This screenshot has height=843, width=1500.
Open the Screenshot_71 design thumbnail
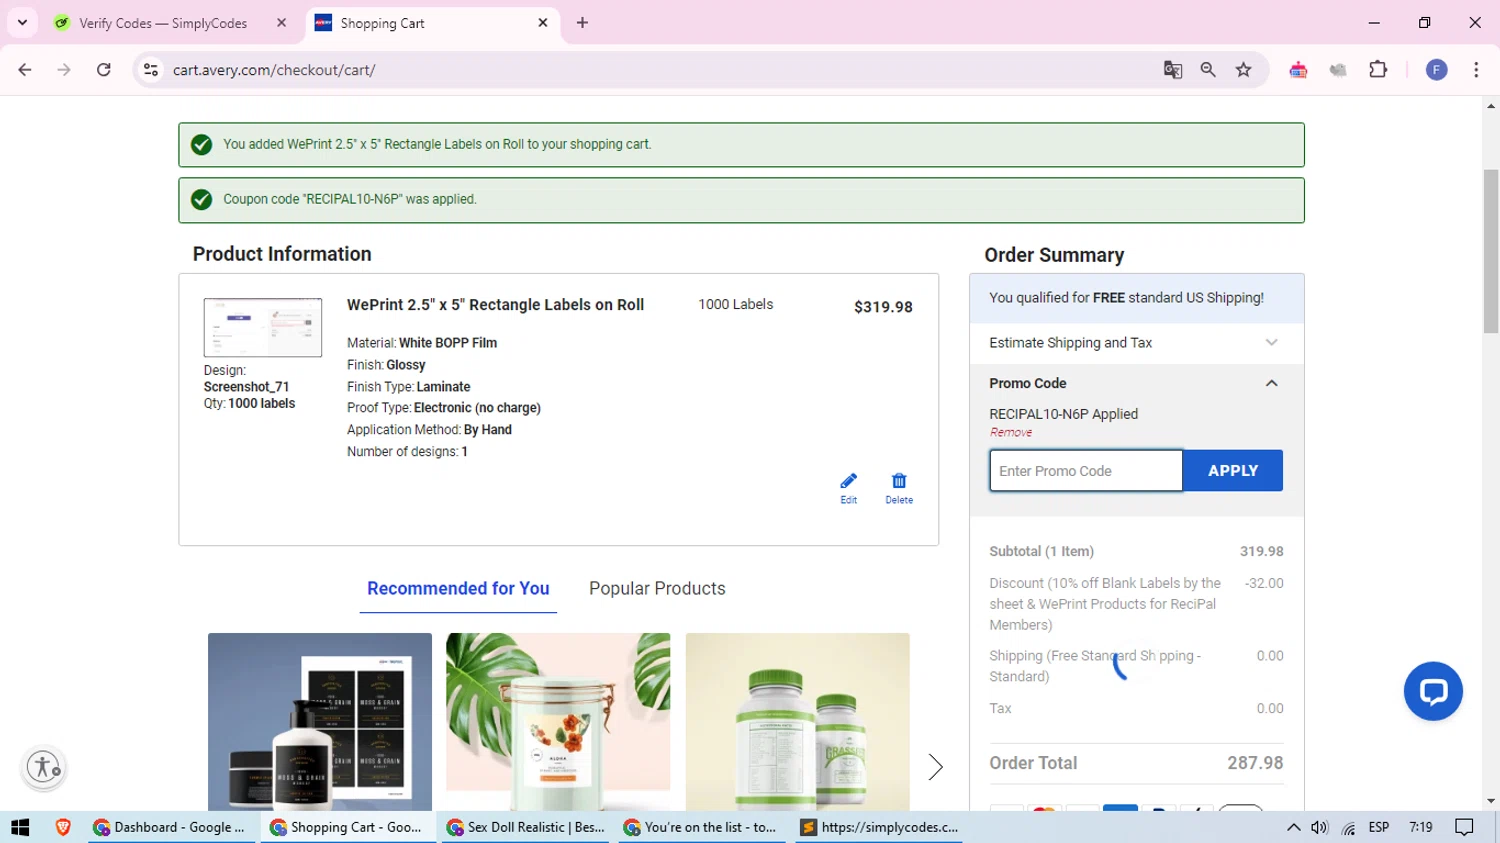(x=263, y=328)
